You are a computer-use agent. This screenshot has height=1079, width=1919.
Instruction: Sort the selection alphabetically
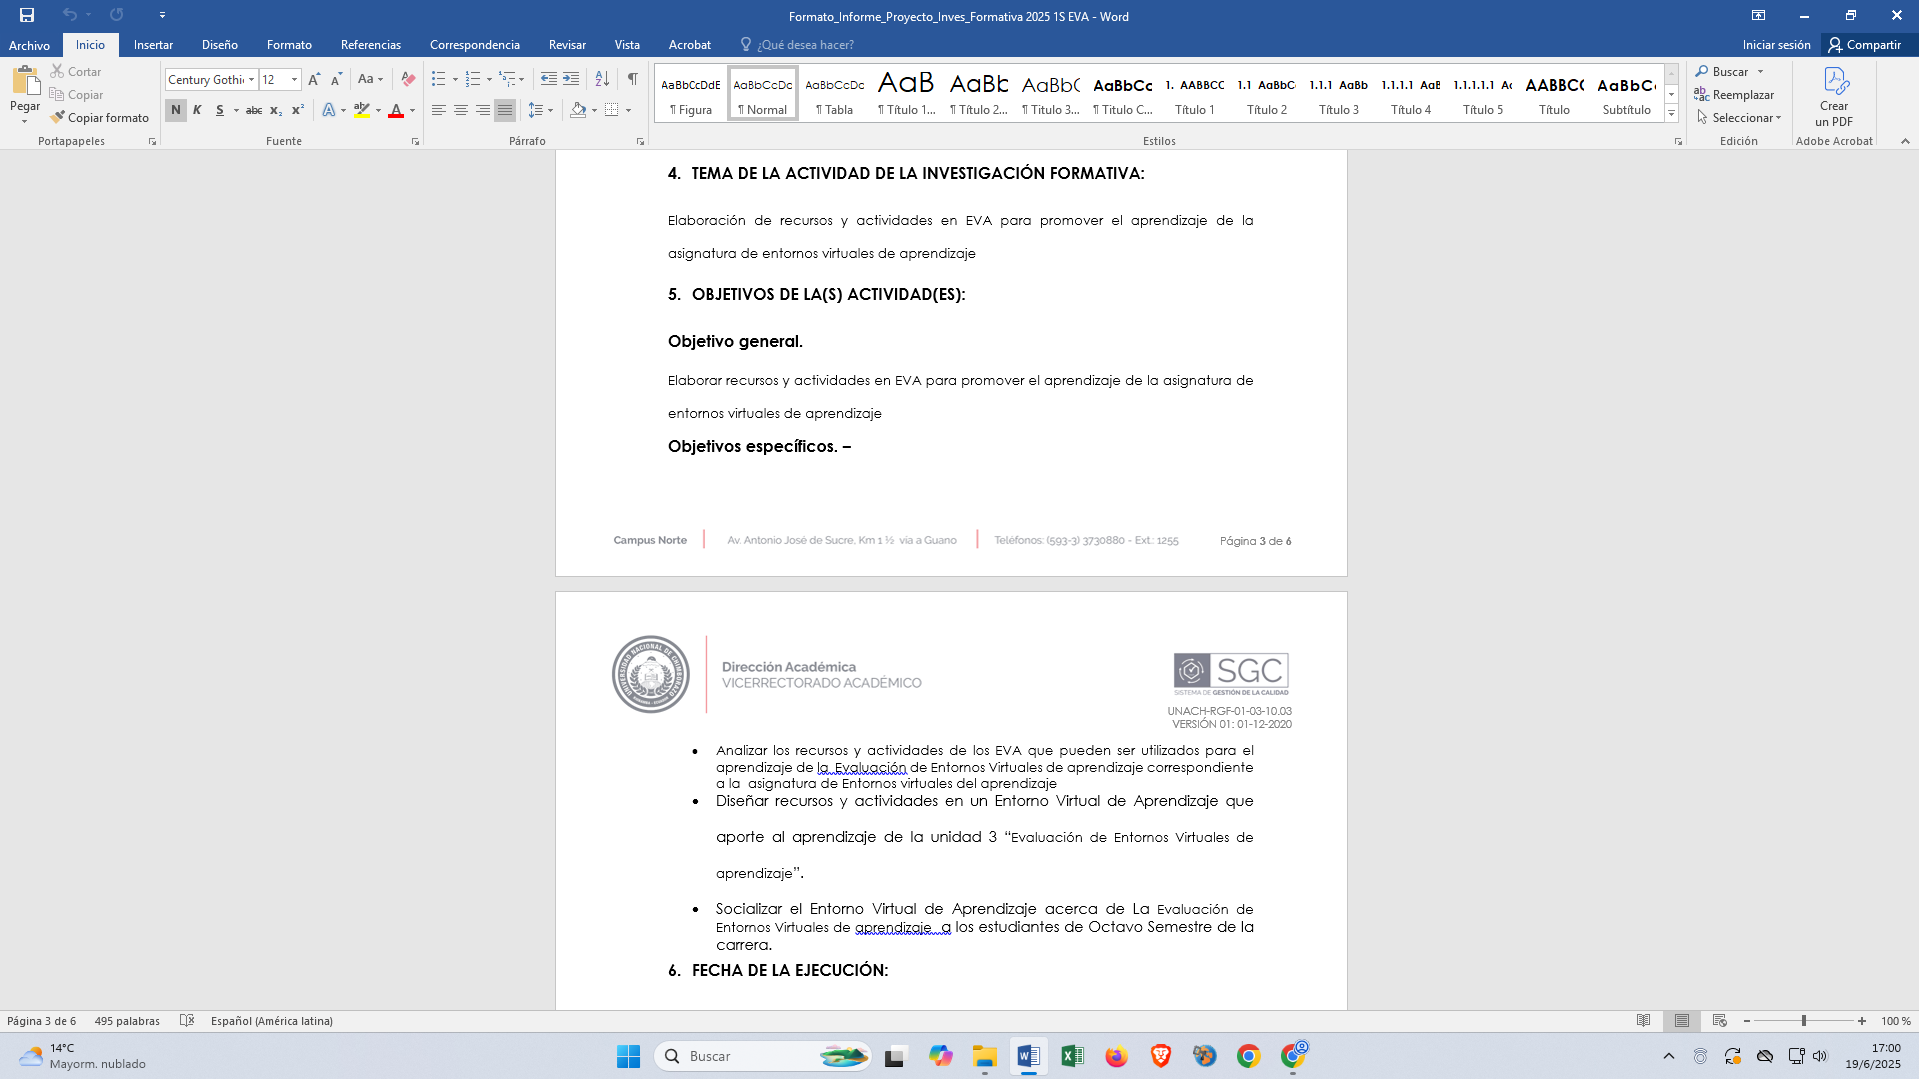(602, 79)
